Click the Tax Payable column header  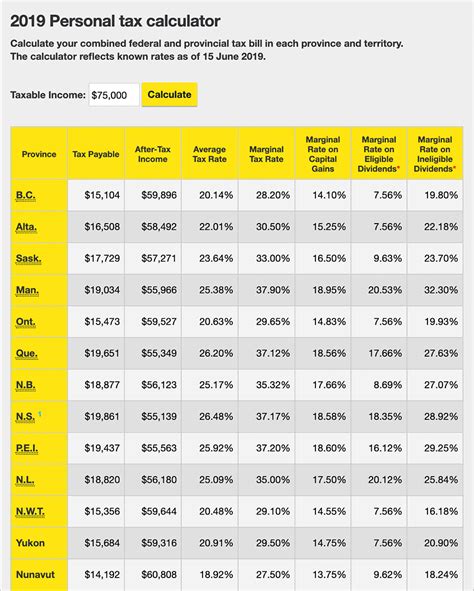point(96,154)
